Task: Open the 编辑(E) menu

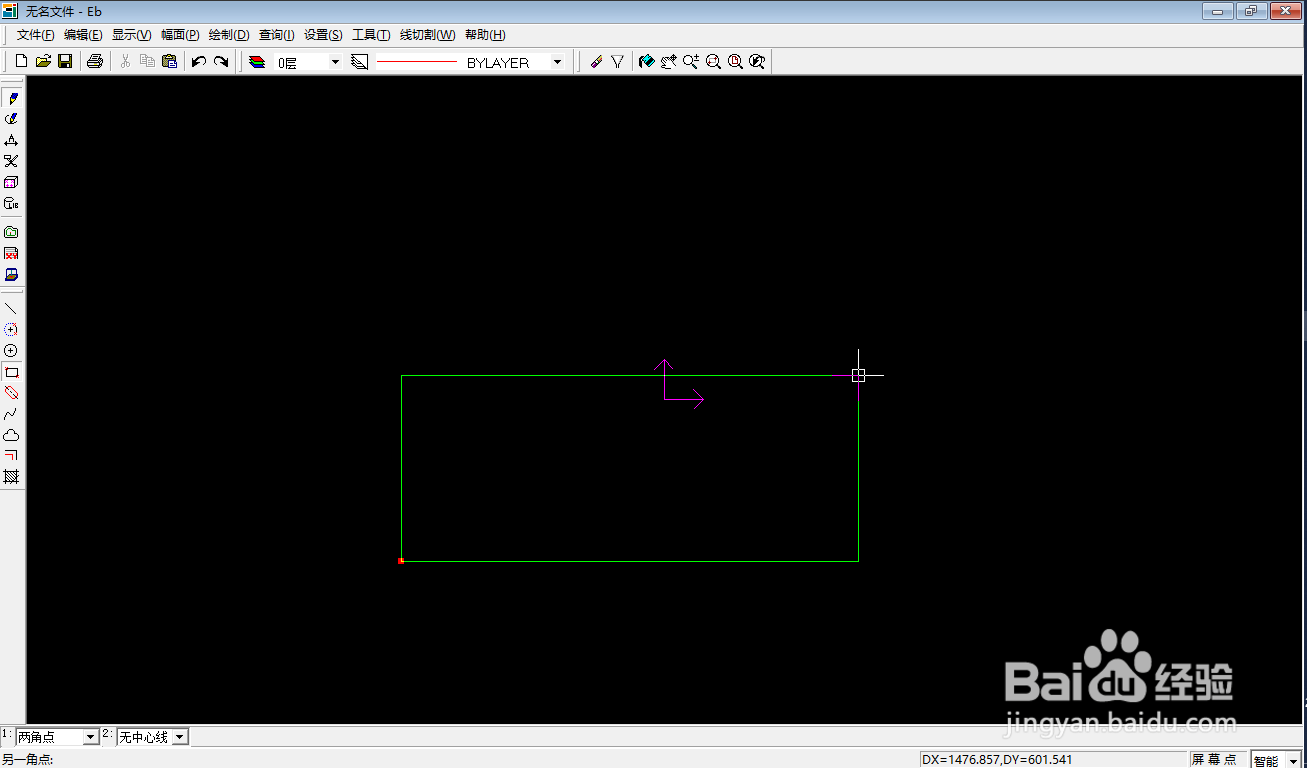Action: [83, 35]
